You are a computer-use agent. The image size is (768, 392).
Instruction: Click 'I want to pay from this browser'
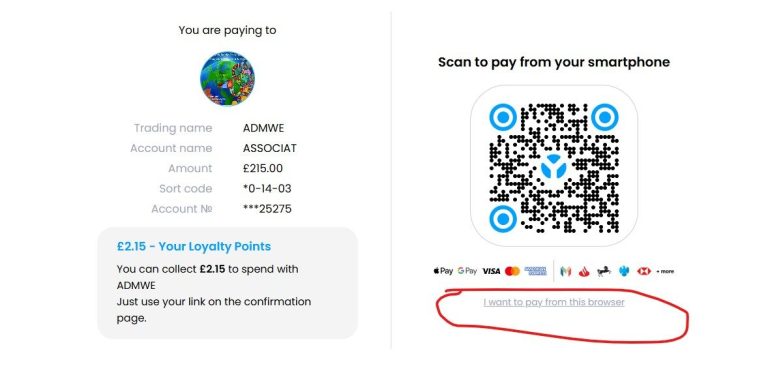[554, 302]
